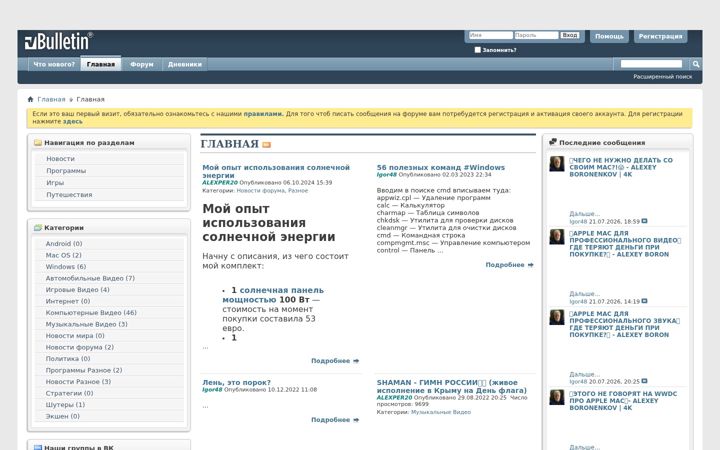Open the Музыкальные Видео (3) category in sidebar
Image resolution: width=720 pixels, height=450 pixels.
tap(86, 324)
